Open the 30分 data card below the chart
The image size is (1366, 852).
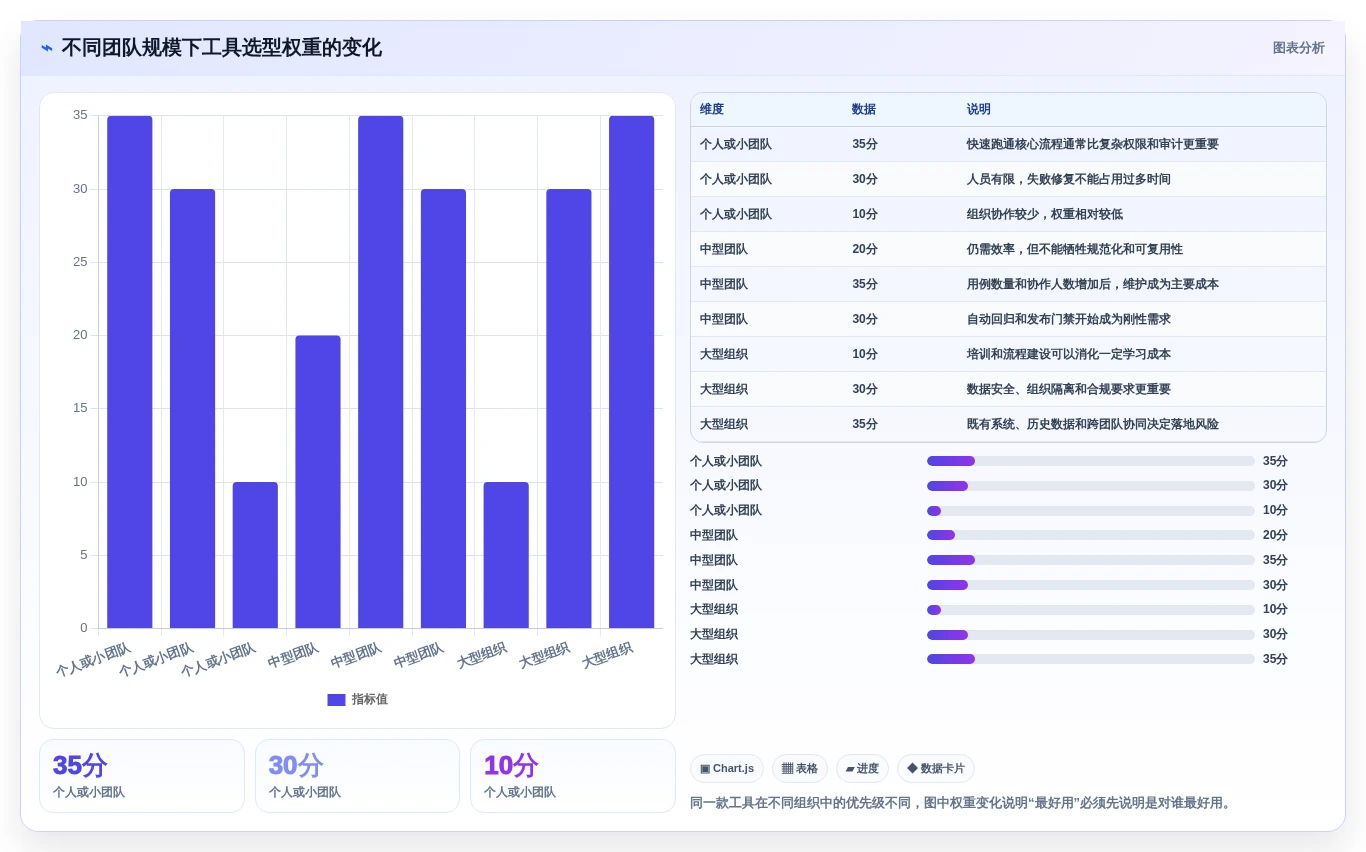357,776
